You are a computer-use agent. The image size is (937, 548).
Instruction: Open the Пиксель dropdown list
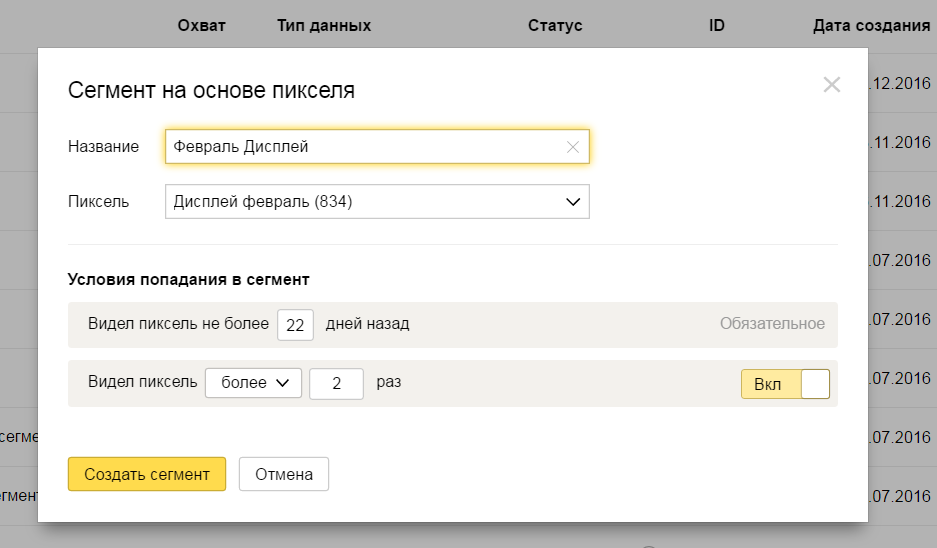click(377, 201)
